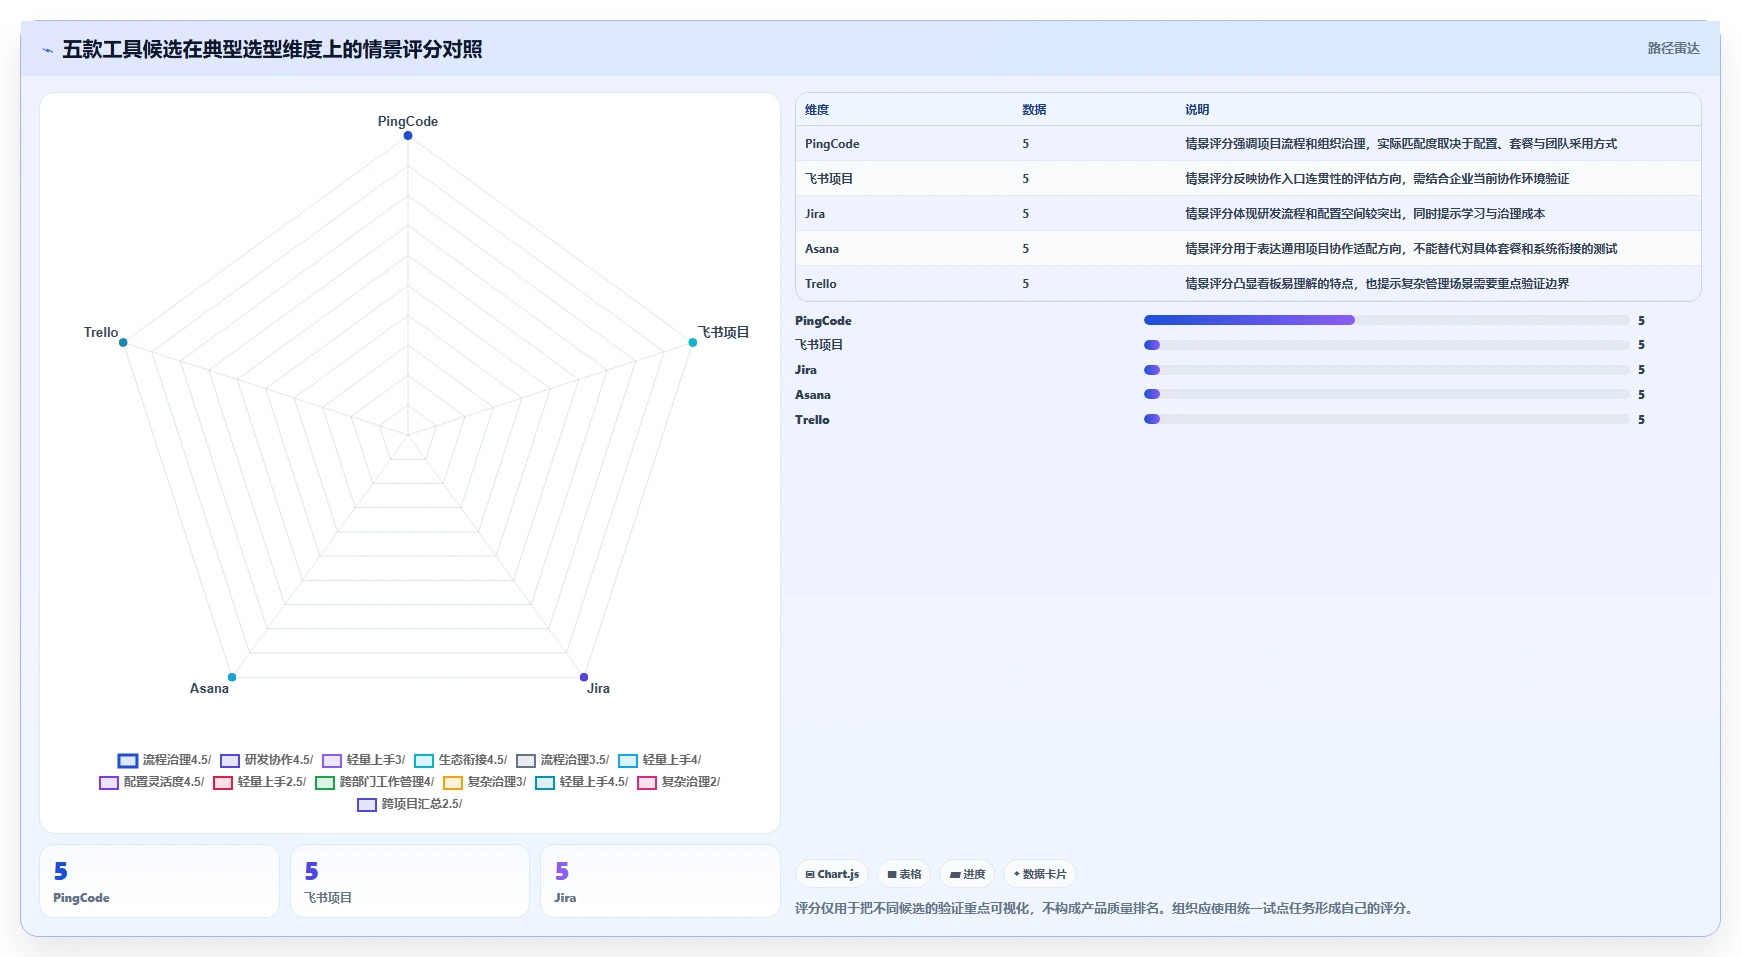Click the Chart.js tag chip
This screenshot has height=957, width=1741.
click(832, 874)
